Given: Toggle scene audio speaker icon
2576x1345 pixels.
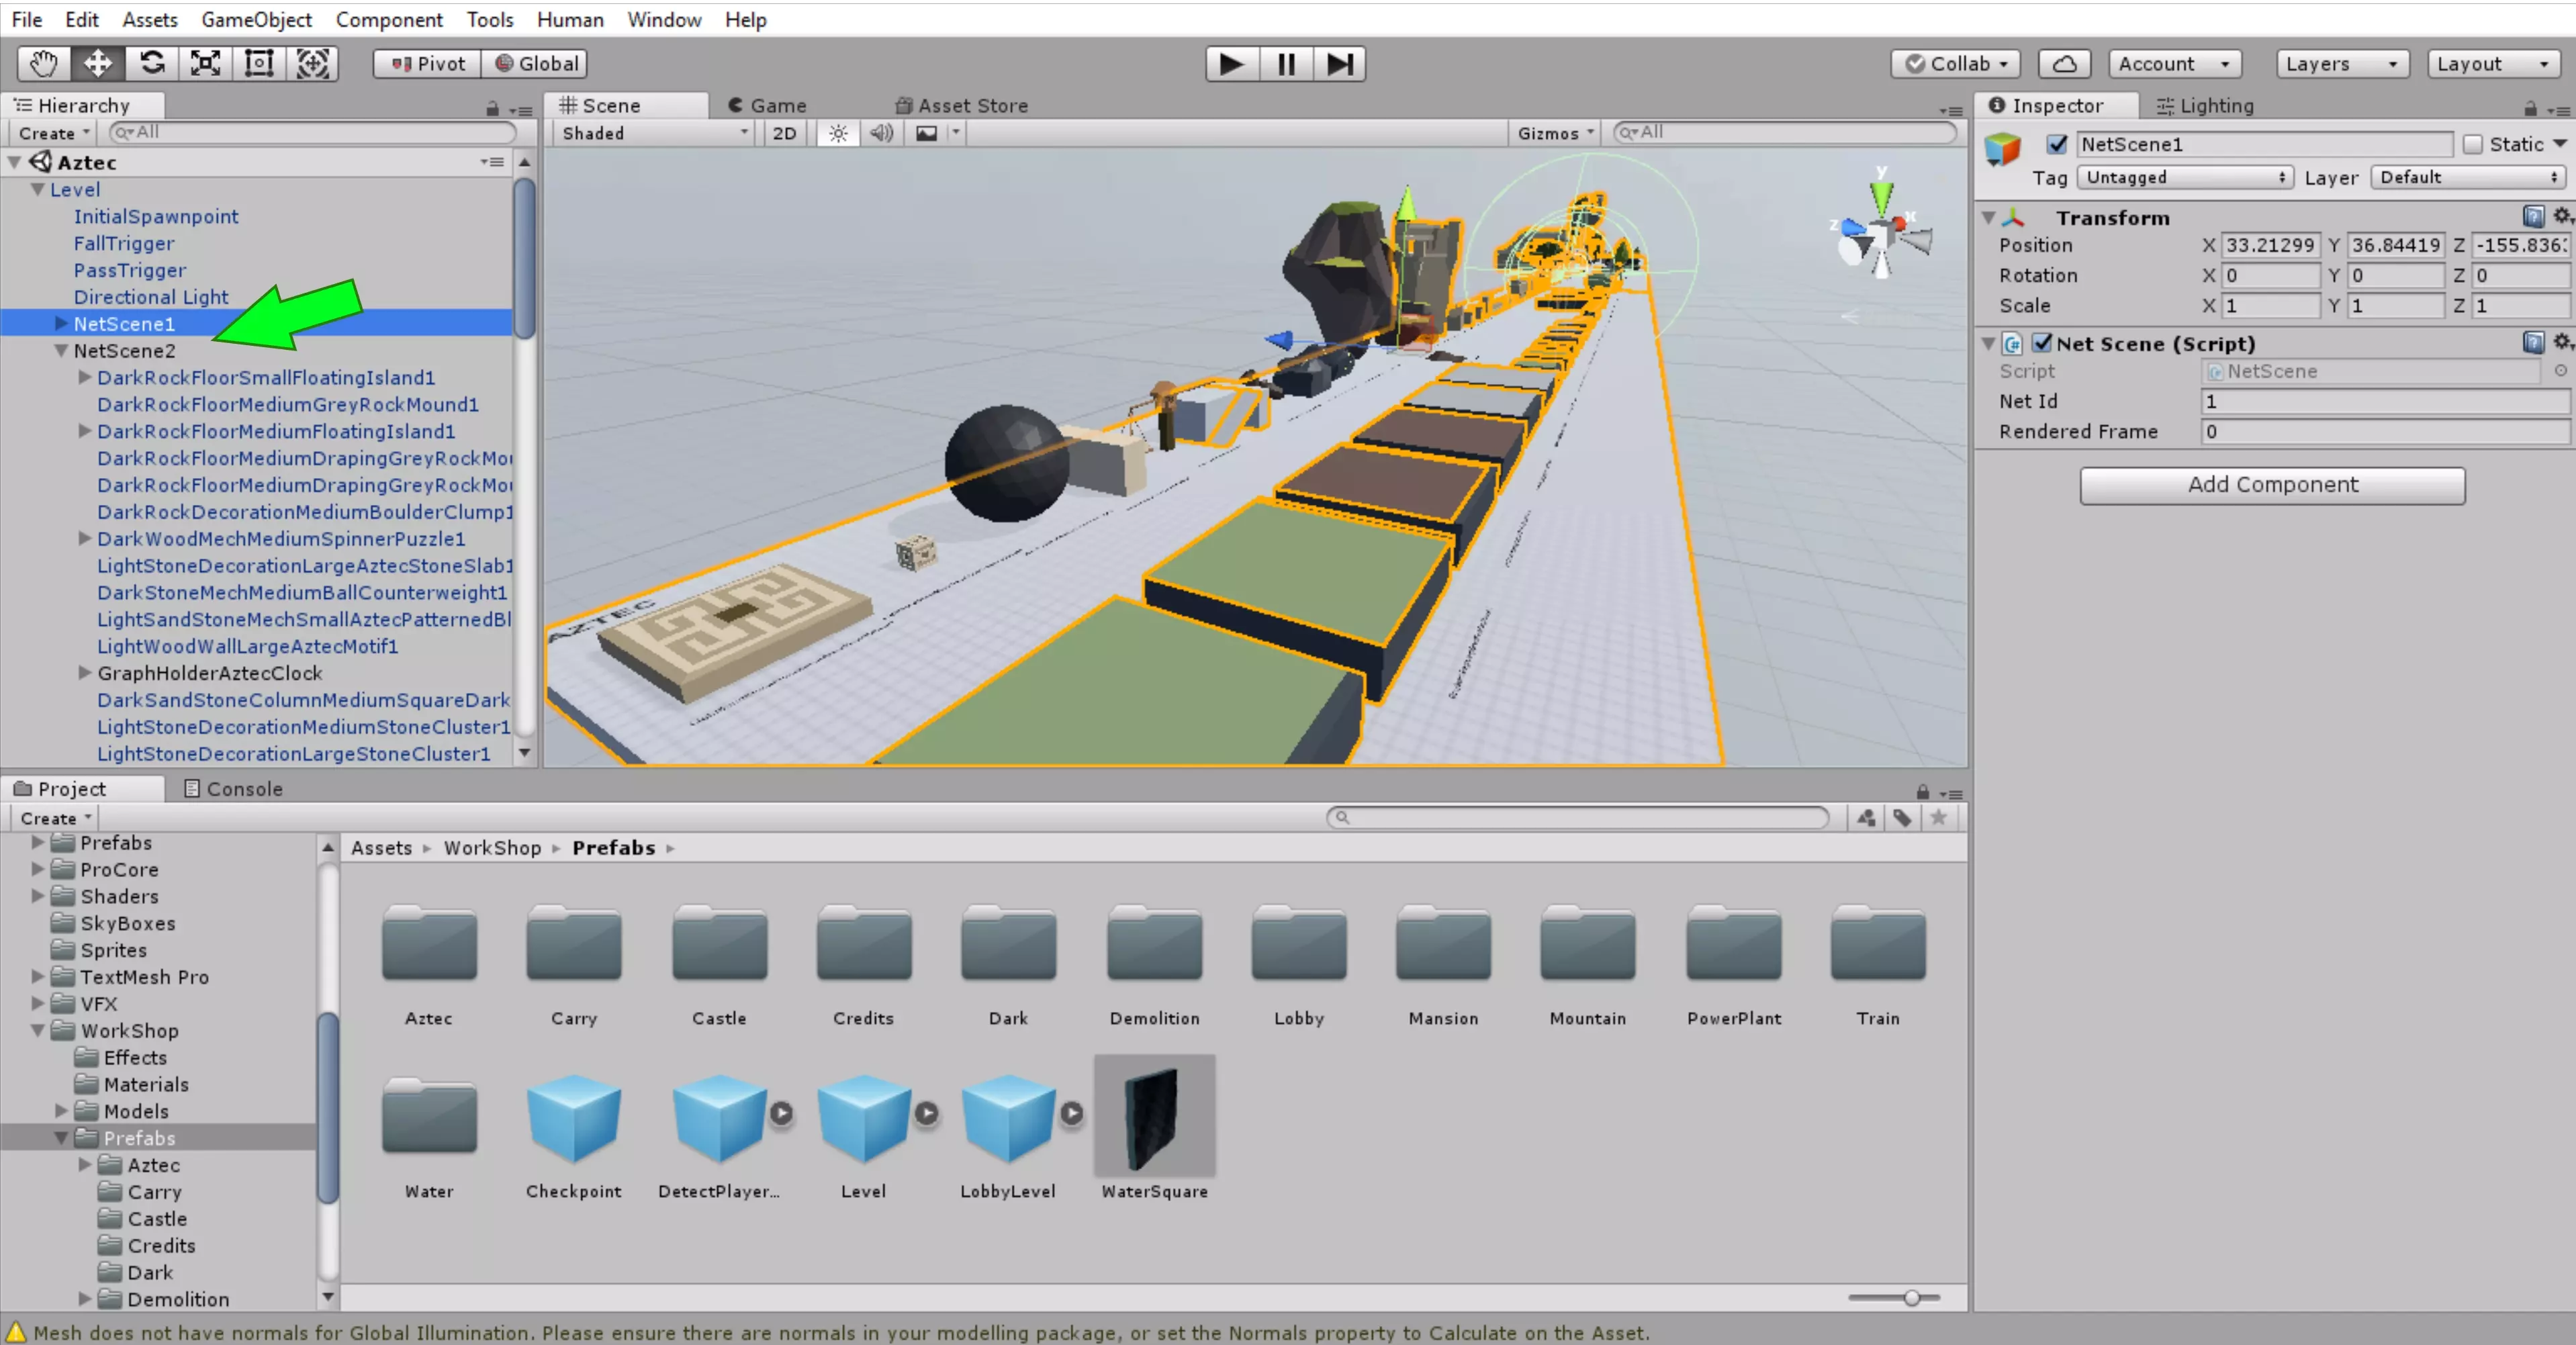Looking at the screenshot, I should [881, 133].
